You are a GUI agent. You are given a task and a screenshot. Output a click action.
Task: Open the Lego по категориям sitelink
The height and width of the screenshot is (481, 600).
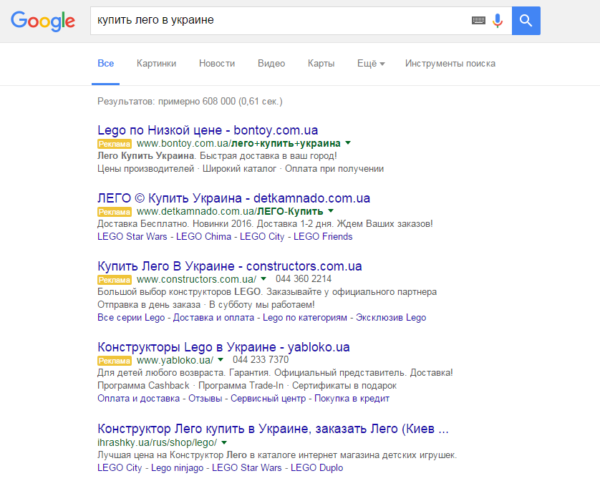coord(305,318)
